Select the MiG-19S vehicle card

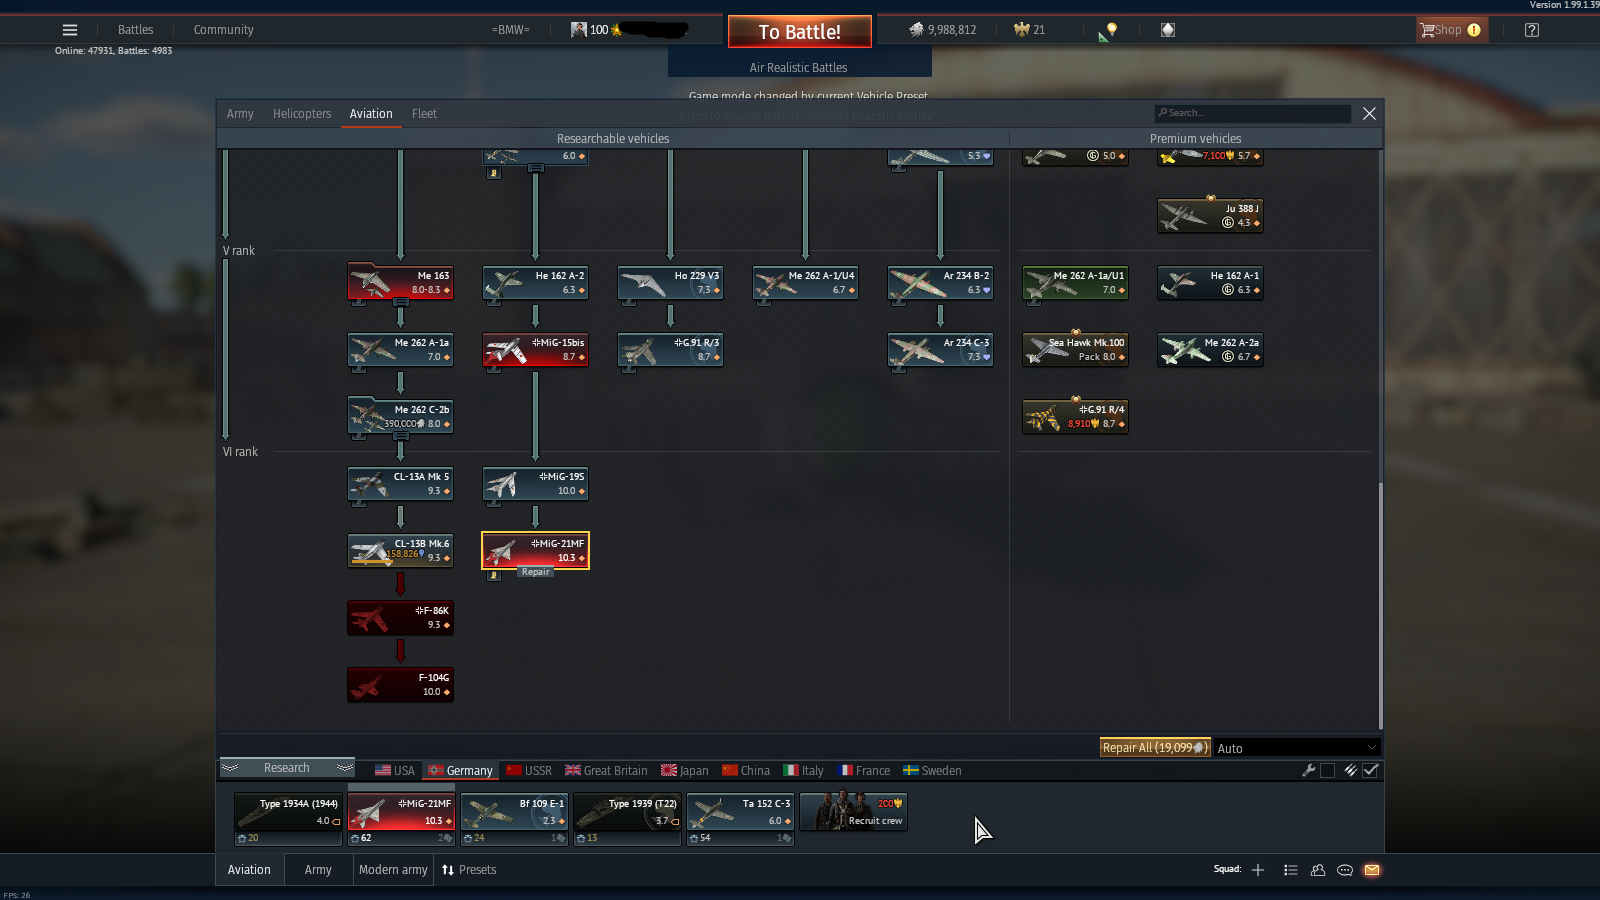click(535, 483)
